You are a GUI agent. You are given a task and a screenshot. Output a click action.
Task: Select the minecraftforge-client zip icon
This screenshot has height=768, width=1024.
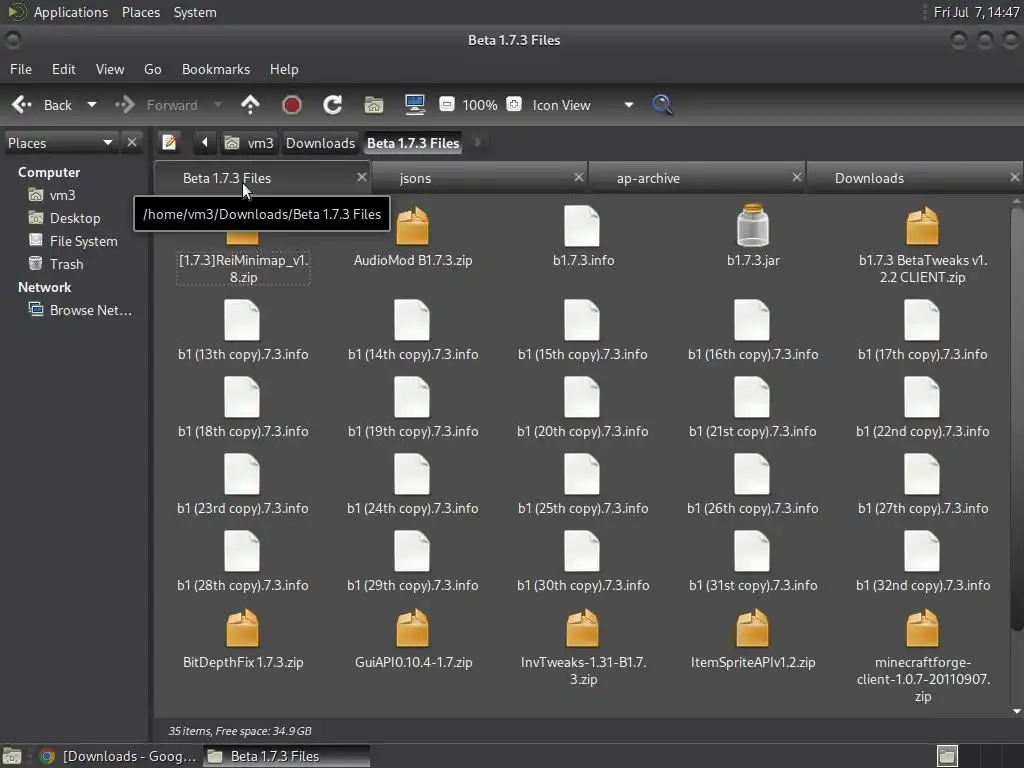point(922,628)
